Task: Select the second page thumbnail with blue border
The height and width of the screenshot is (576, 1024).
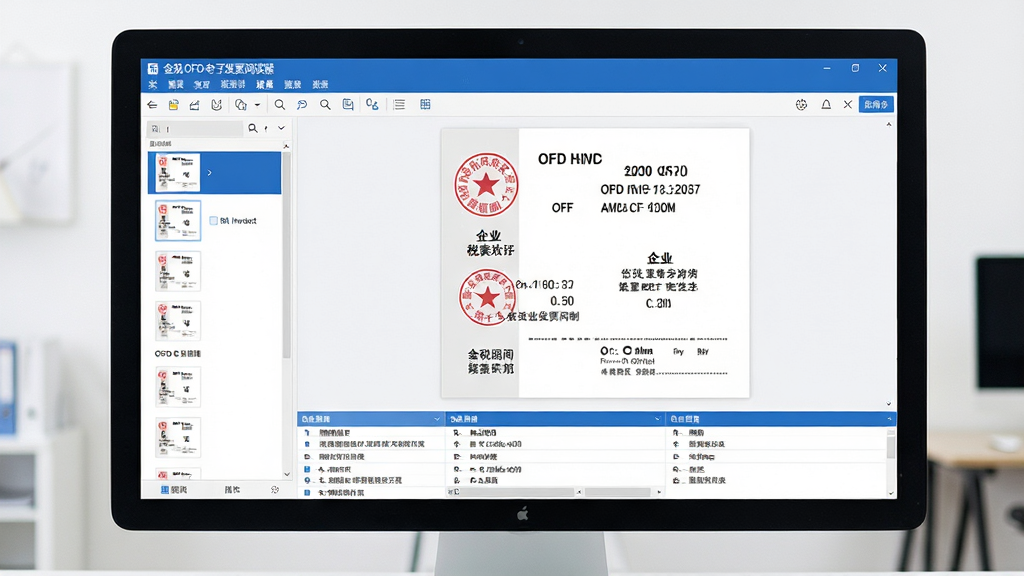Action: 178,221
